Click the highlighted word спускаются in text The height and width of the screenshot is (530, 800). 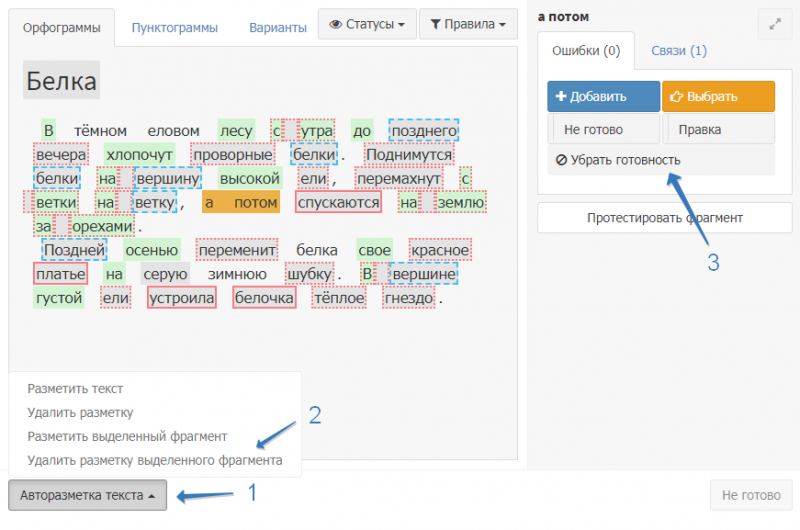click(x=338, y=203)
